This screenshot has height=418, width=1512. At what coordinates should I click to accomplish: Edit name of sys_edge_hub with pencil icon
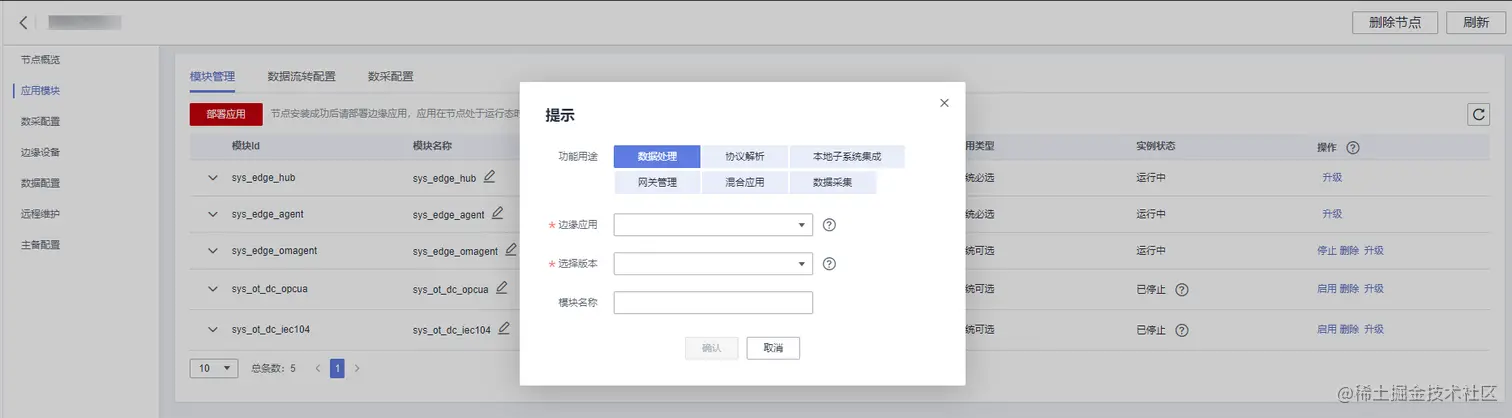coord(489,177)
